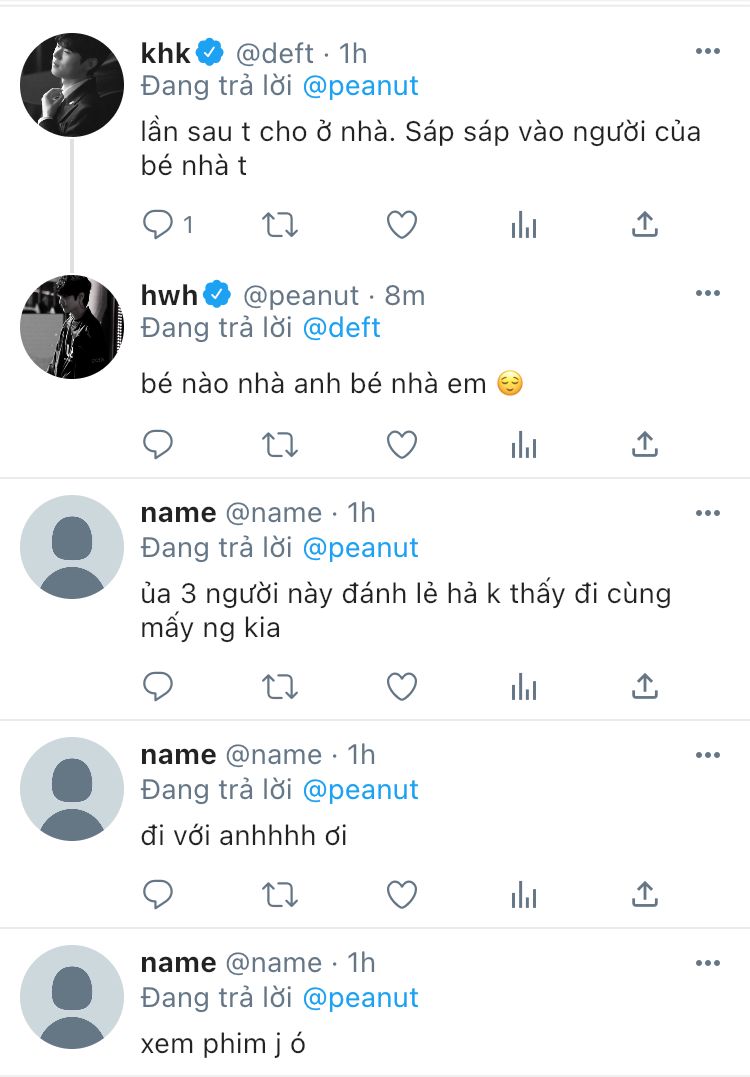The height and width of the screenshot is (1077, 750).
Task: Retweet khk's reply about staying home
Action: 280,226
